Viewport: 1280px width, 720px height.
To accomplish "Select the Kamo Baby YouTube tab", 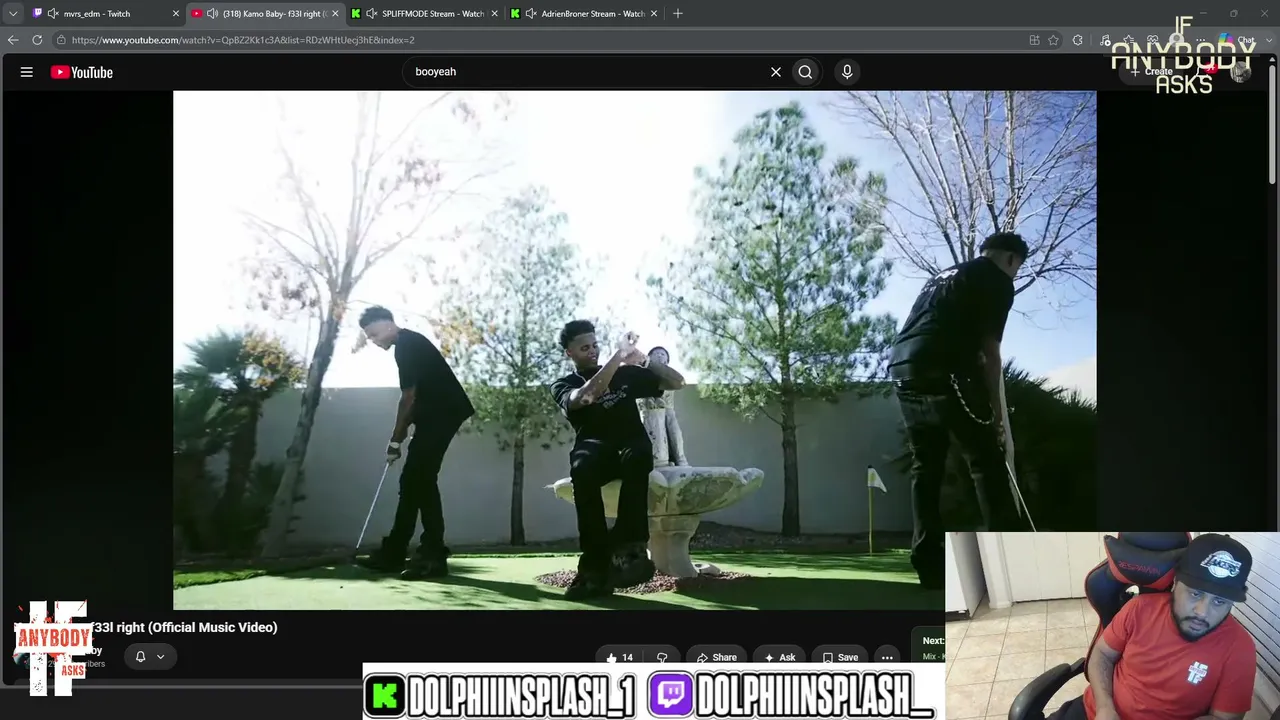I will pos(265,14).
